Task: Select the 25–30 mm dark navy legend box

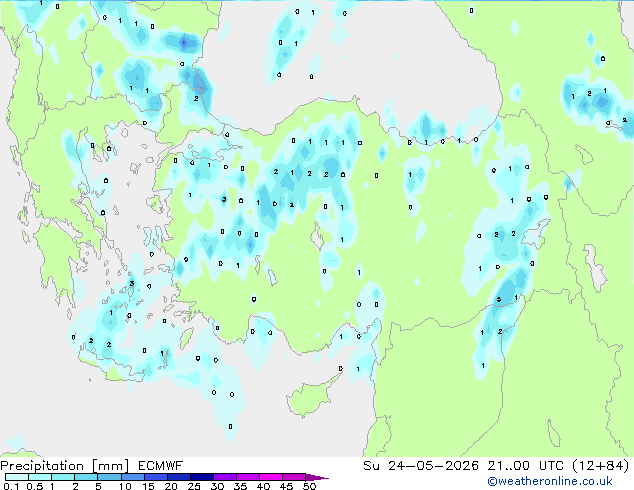Action: point(201,477)
